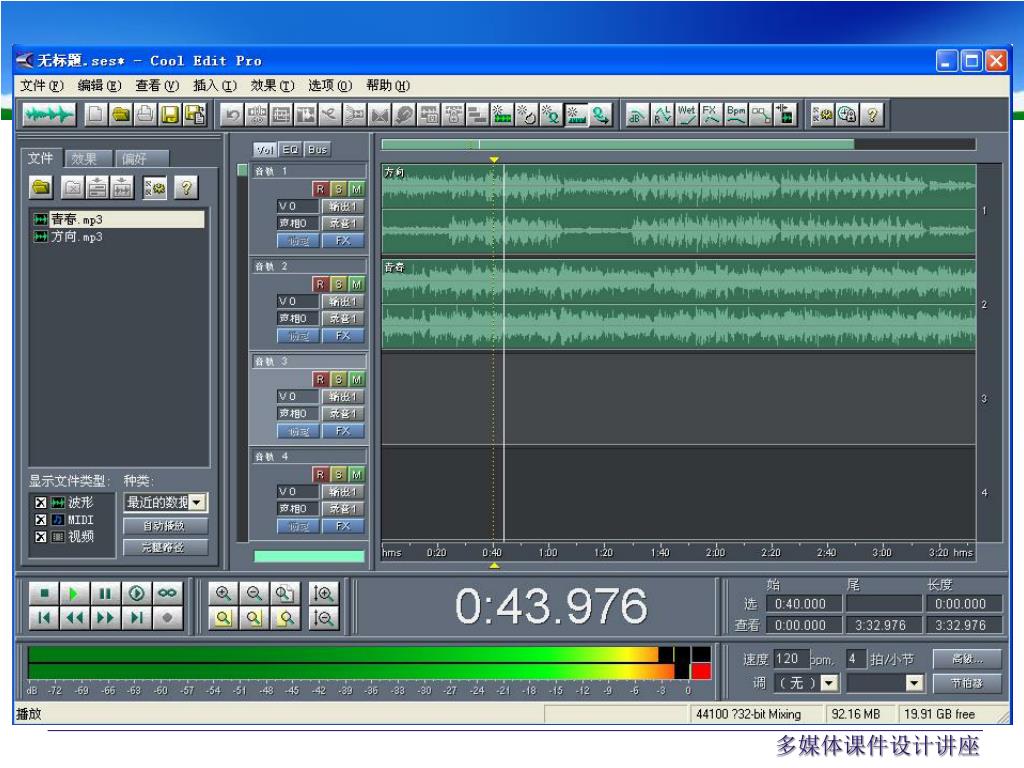Toggle the 波形 file type checkbox

pos(40,502)
